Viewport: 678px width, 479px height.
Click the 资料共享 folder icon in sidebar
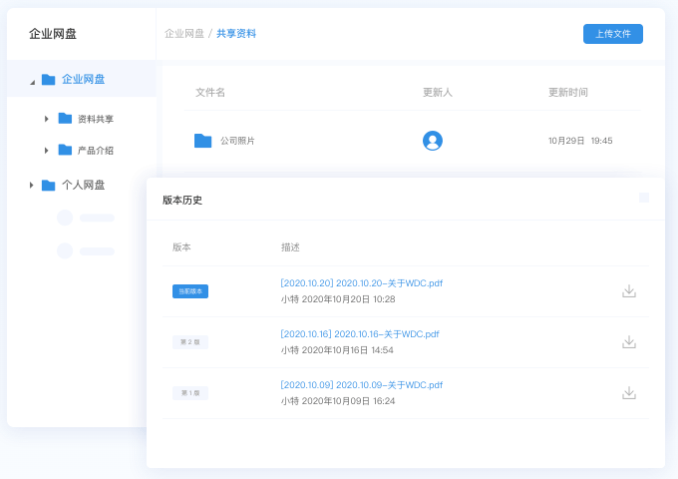65,119
